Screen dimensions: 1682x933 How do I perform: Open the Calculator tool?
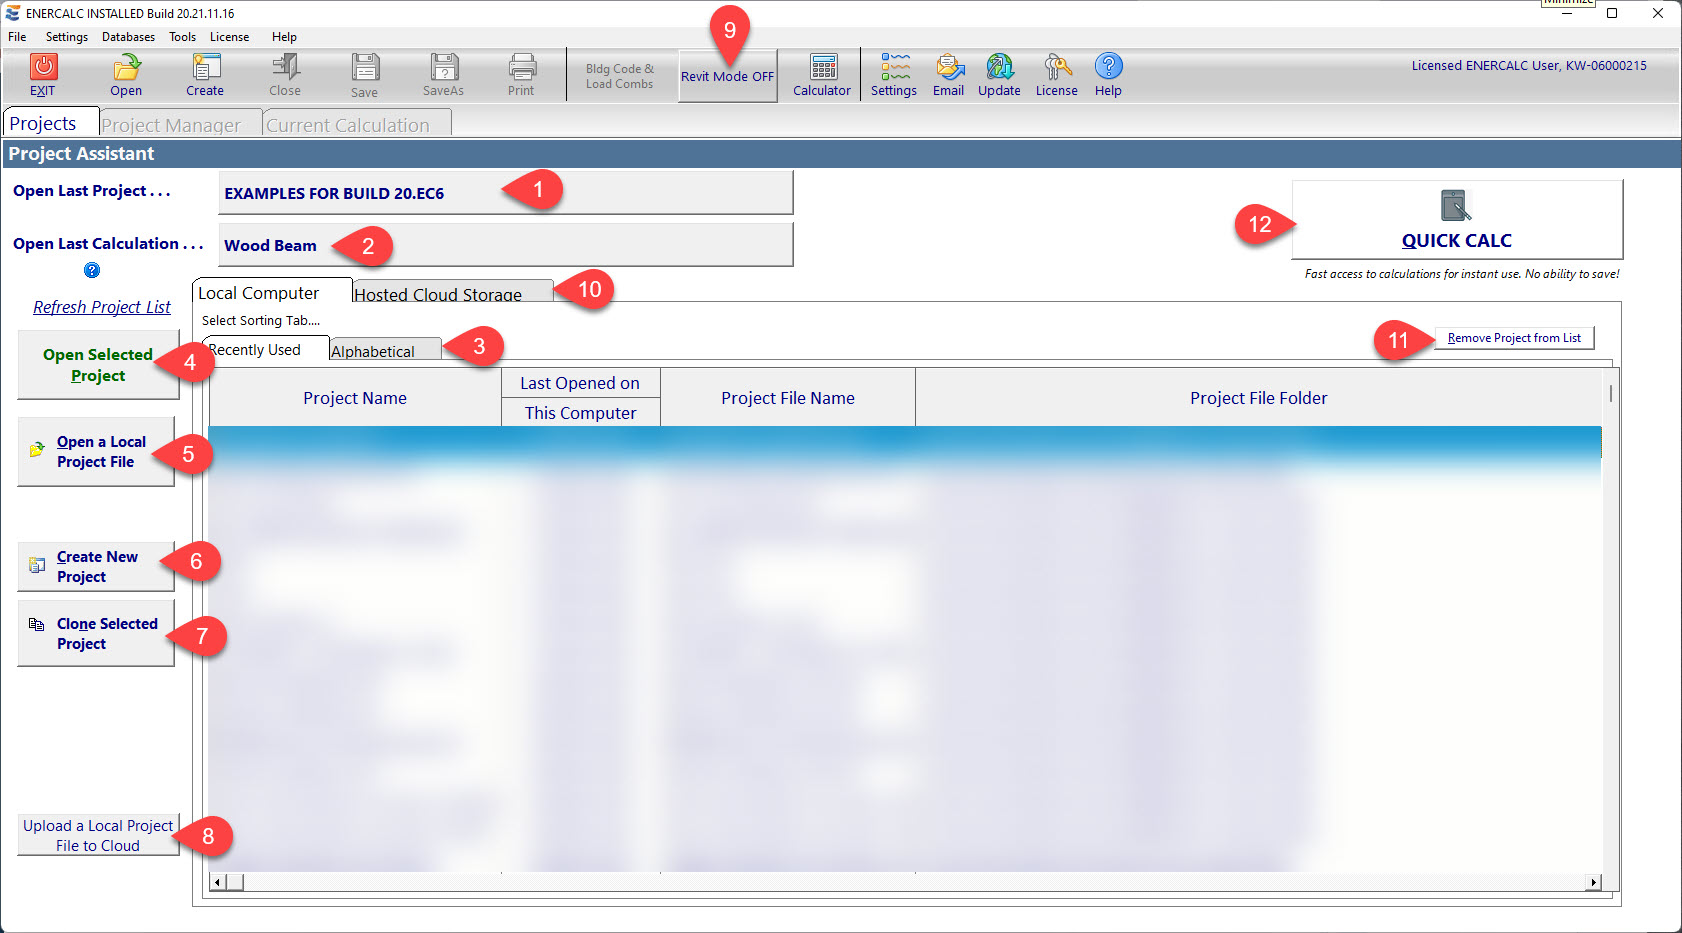click(822, 67)
